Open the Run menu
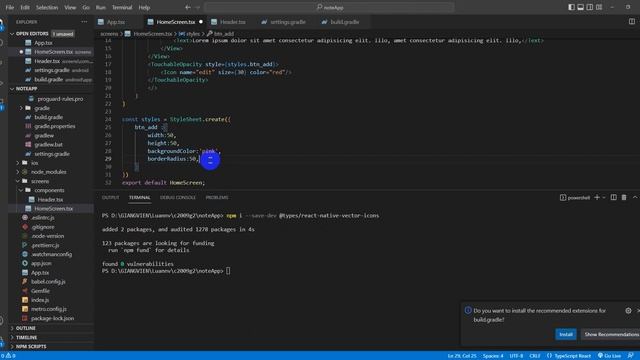This screenshot has height=360, width=640. [100, 7]
